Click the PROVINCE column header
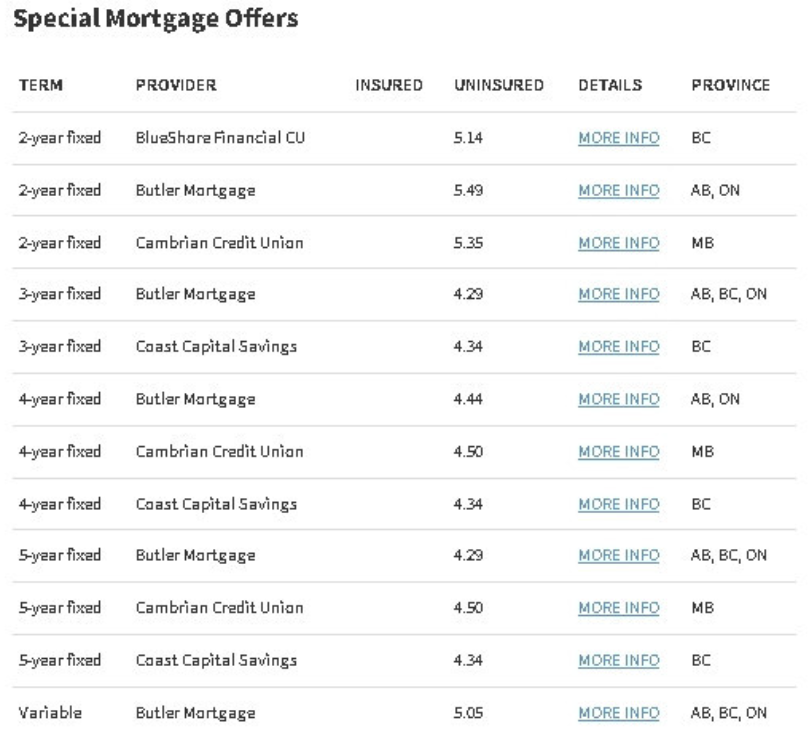Image resolution: width=809 pixels, height=738 pixels. tap(731, 85)
